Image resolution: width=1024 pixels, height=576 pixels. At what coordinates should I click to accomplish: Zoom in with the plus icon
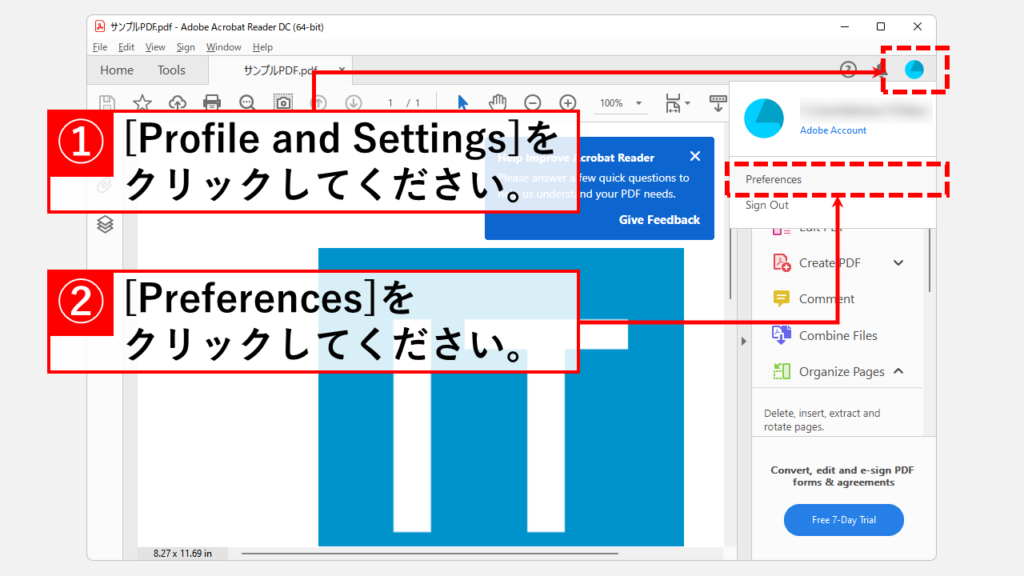tap(568, 102)
